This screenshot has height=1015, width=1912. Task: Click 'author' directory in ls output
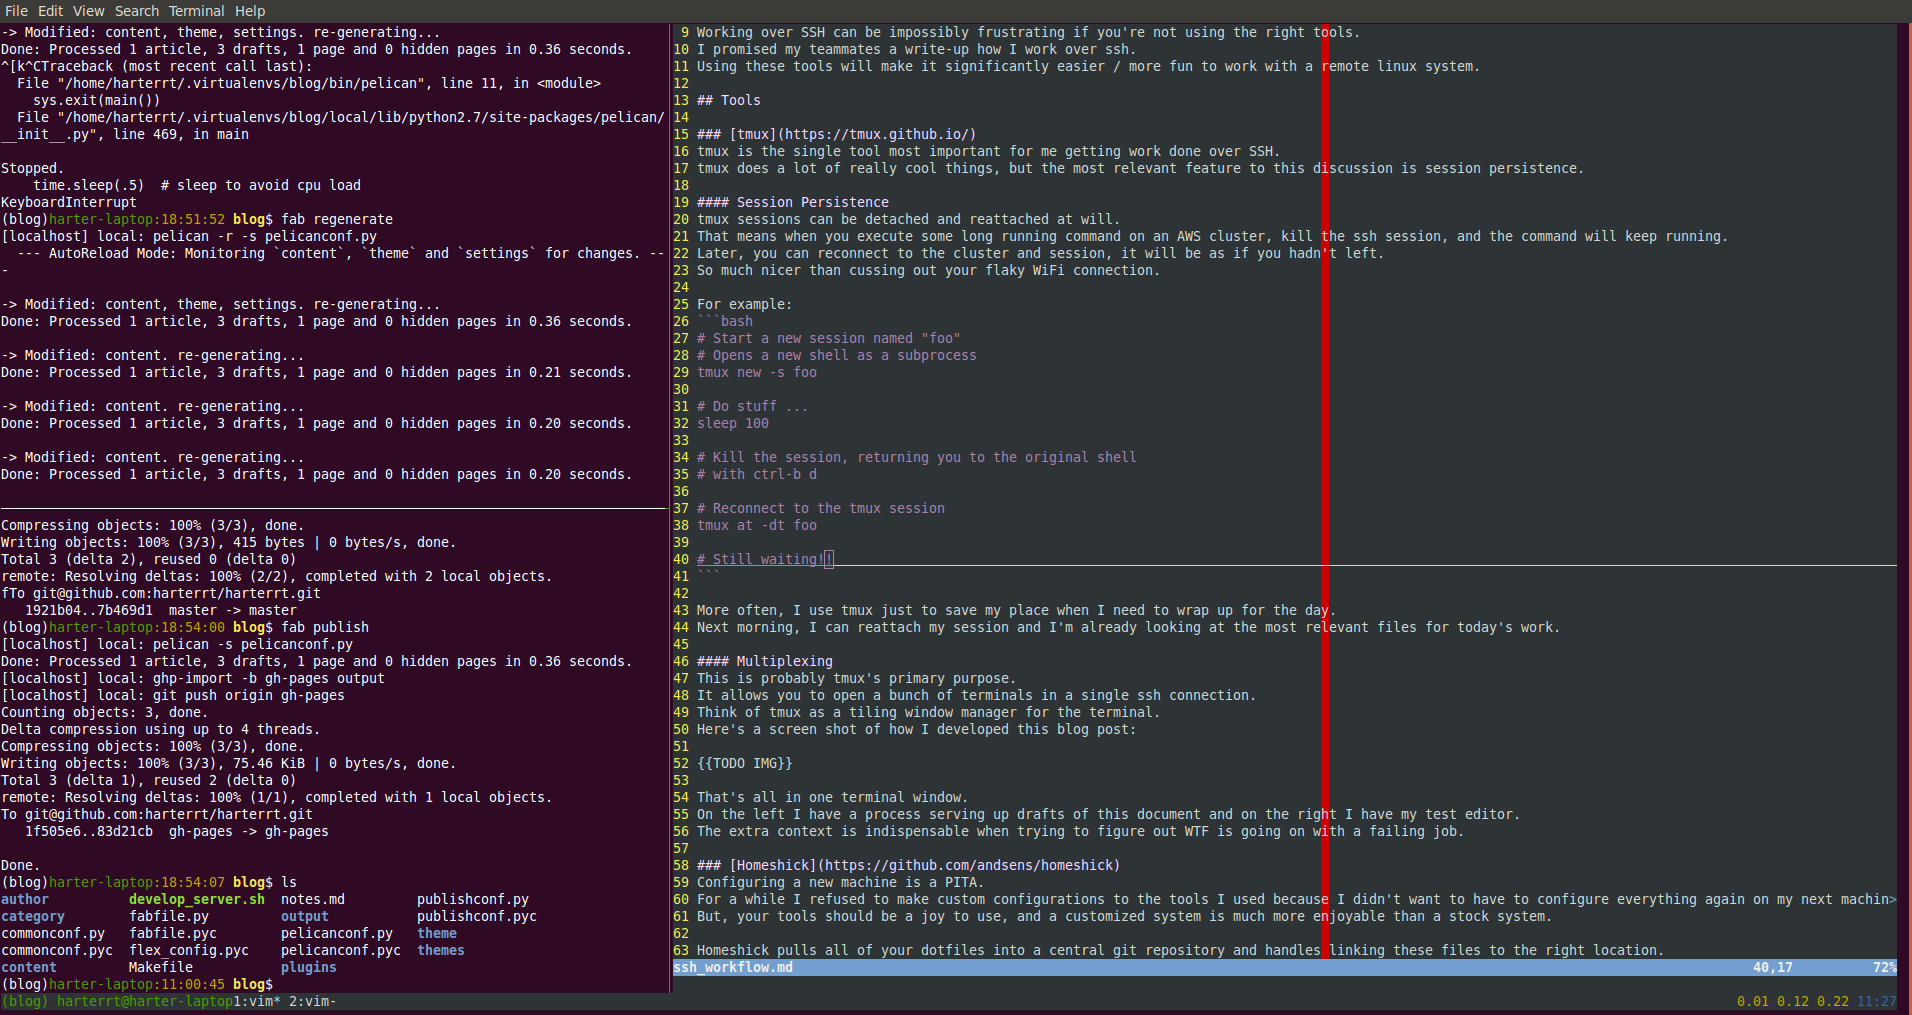25,899
